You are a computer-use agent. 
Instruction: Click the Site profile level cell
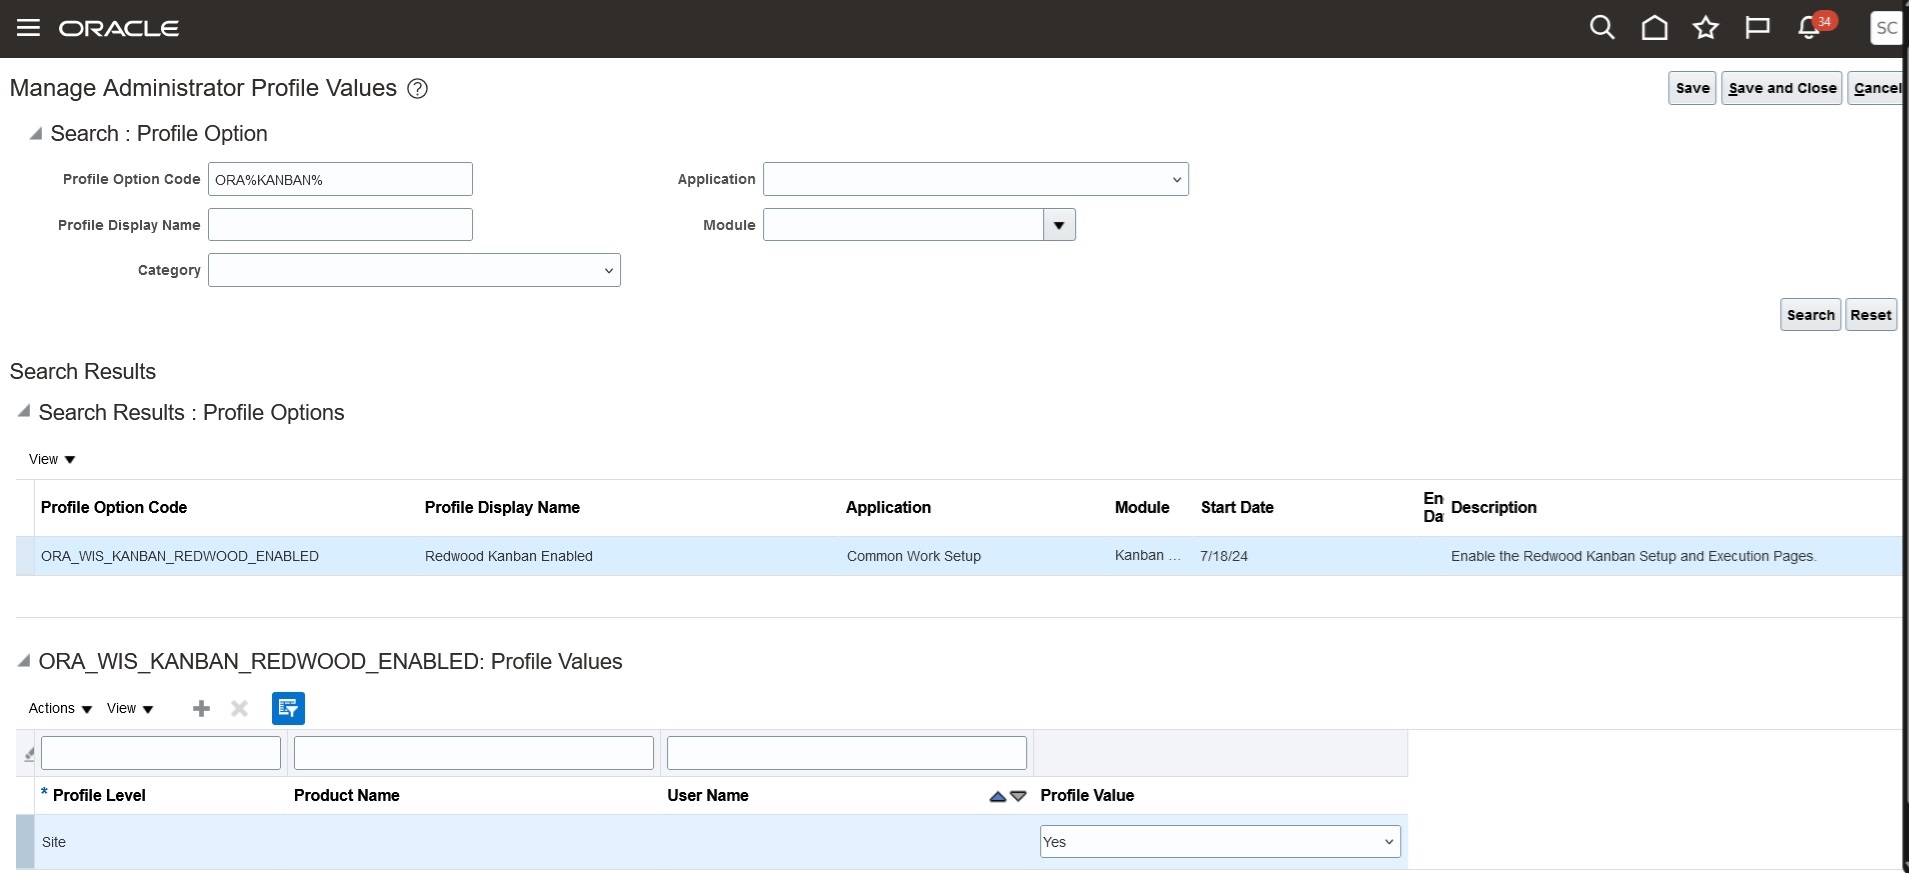coord(54,842)
